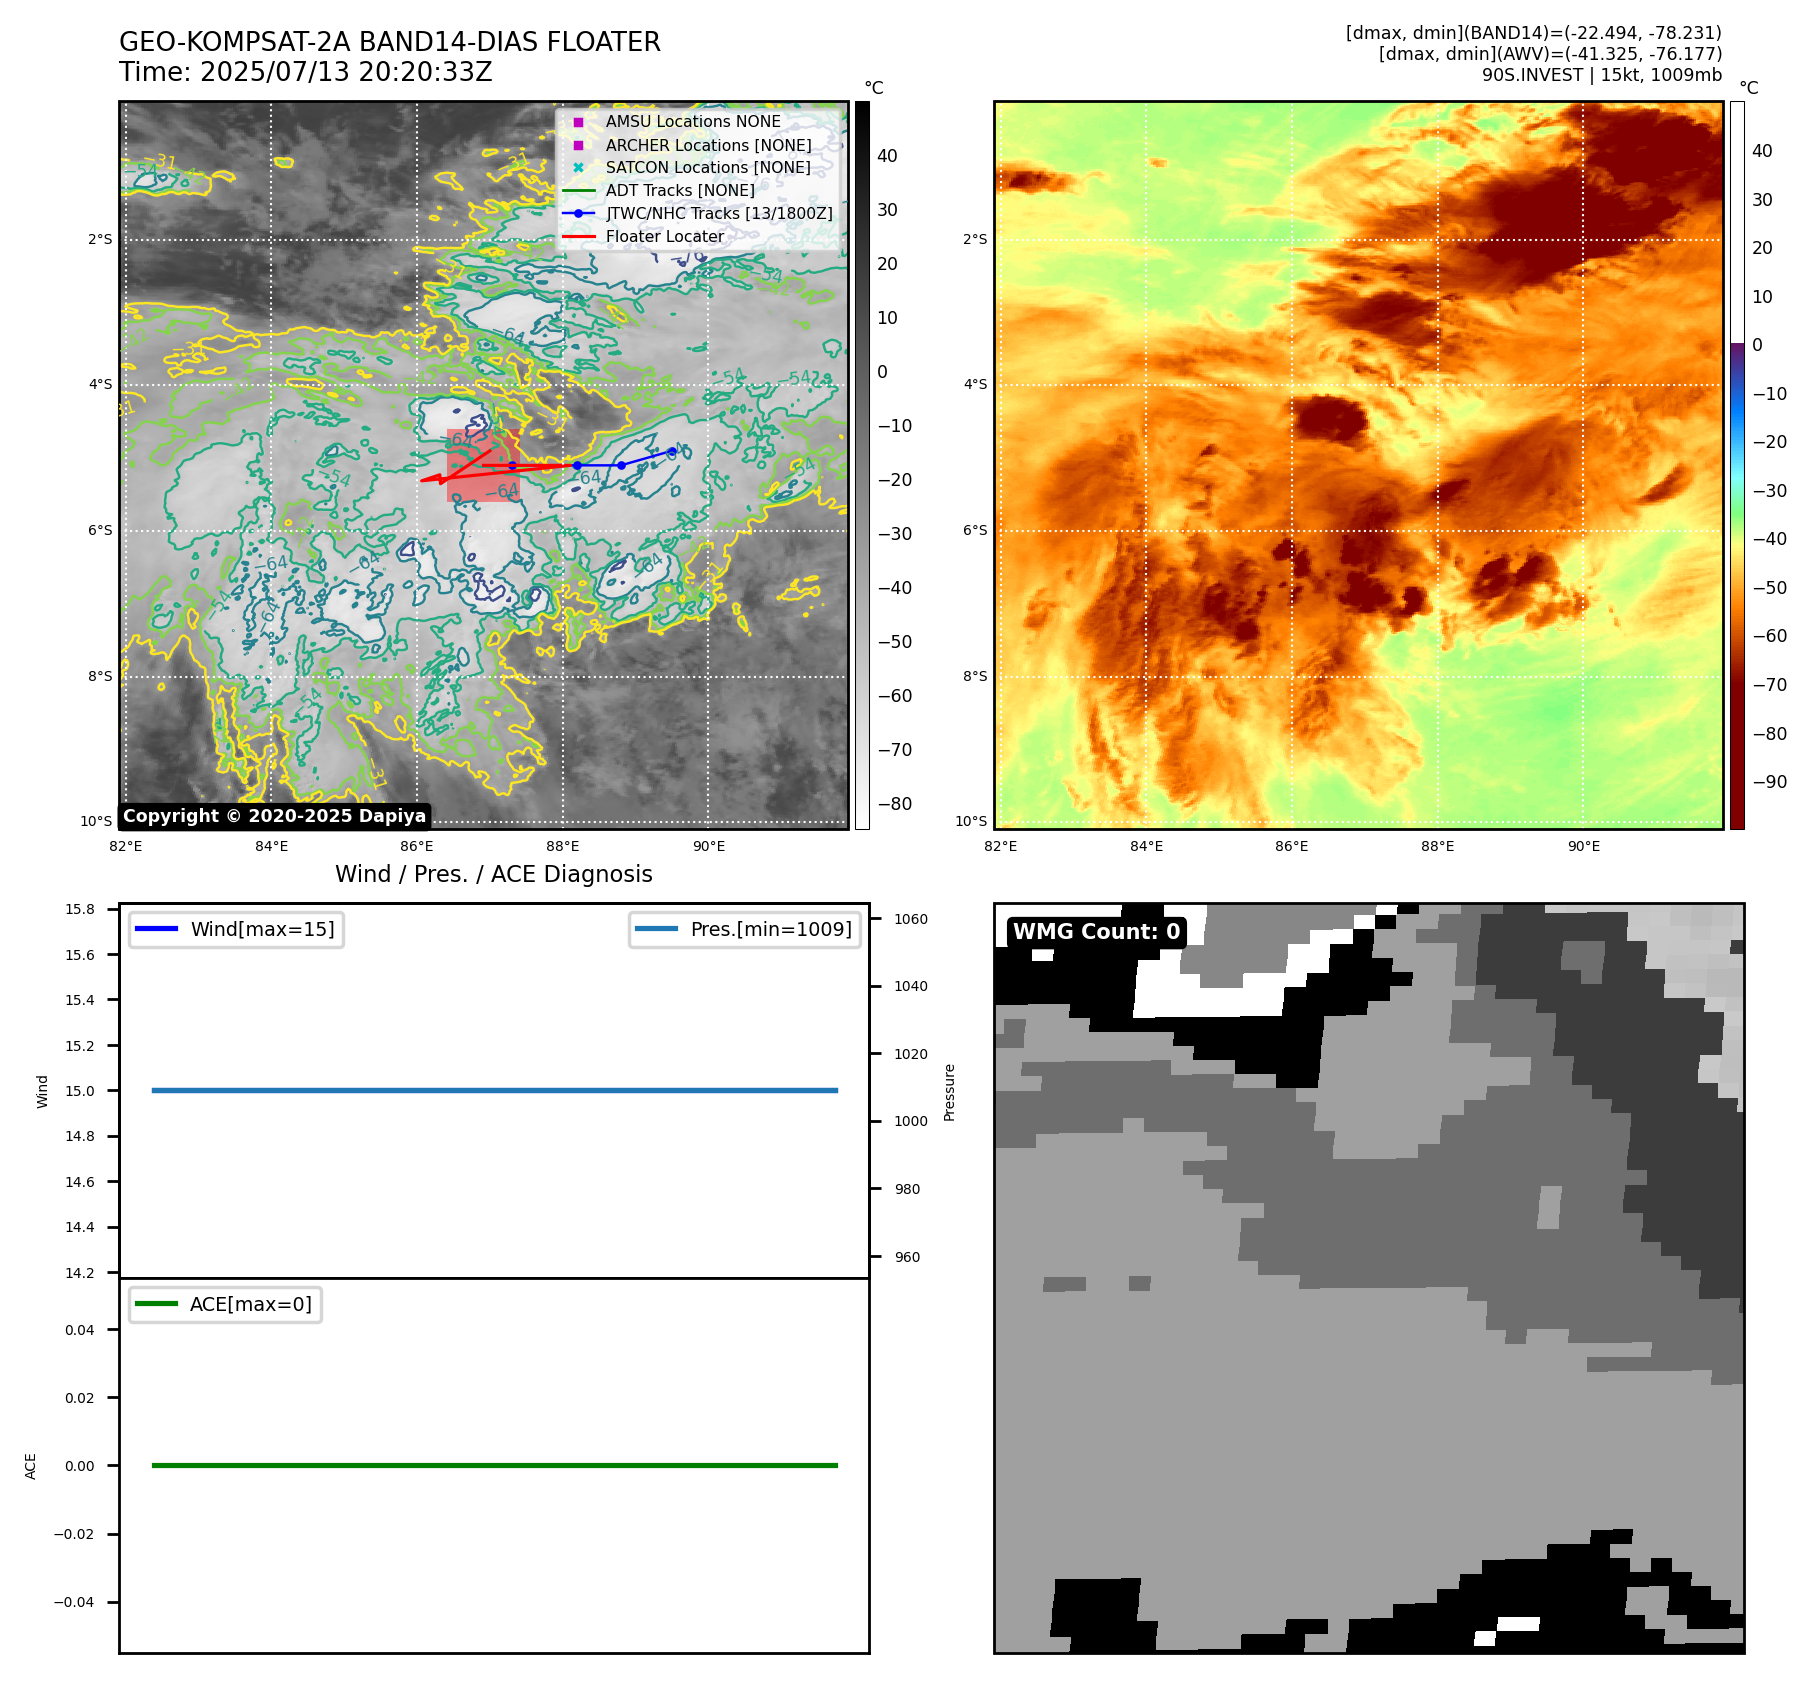Select the red floater locator box on the map
Screen dimensions: 1813x1690
click(483, 465)
